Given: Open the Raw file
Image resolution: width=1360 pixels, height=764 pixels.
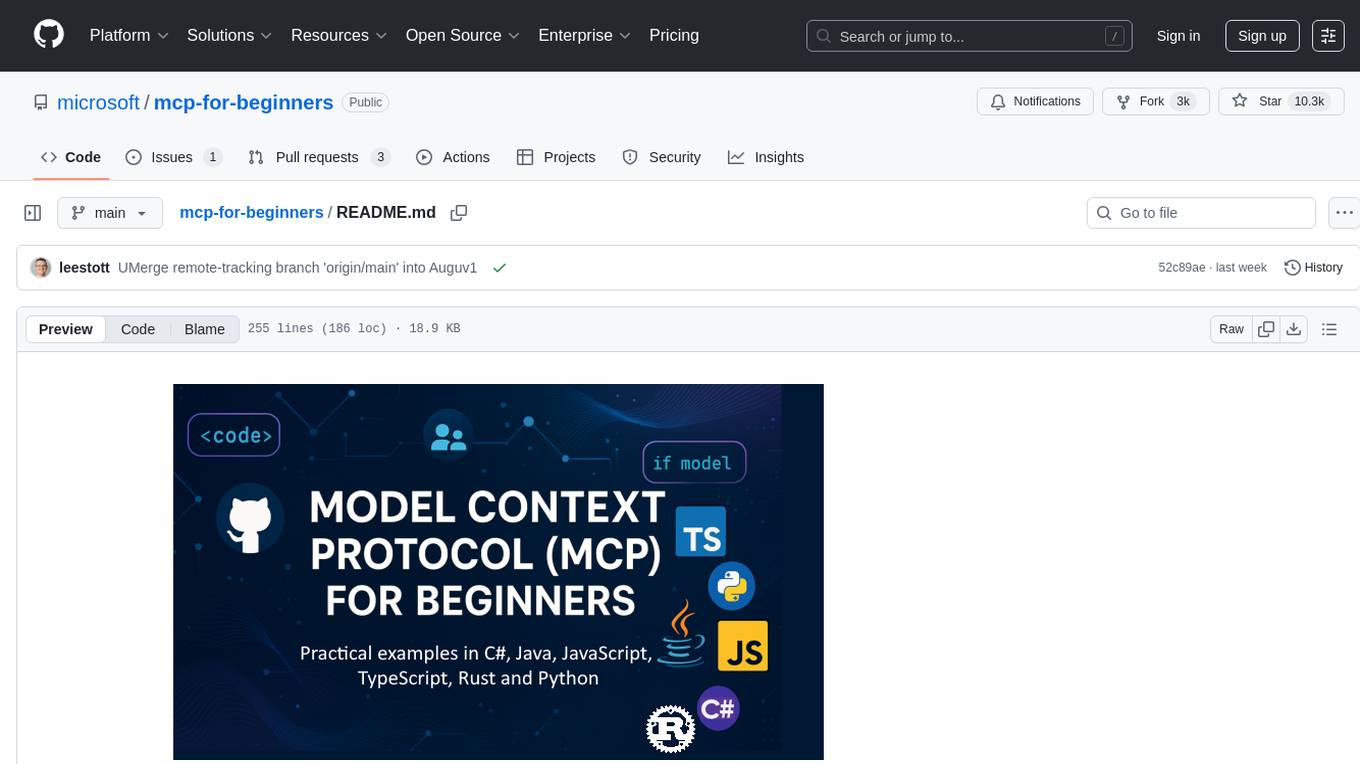Looking at the screenshot, I should tap(1231, 329).
